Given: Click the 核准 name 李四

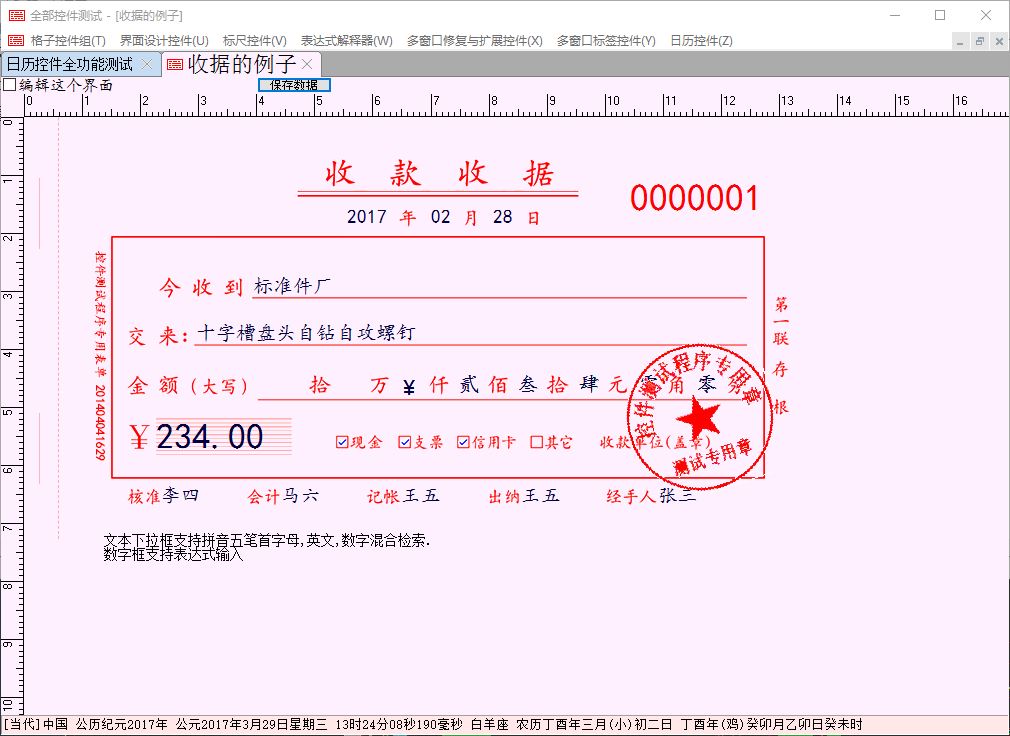Looking at the screenshot, I should [180, 496].
